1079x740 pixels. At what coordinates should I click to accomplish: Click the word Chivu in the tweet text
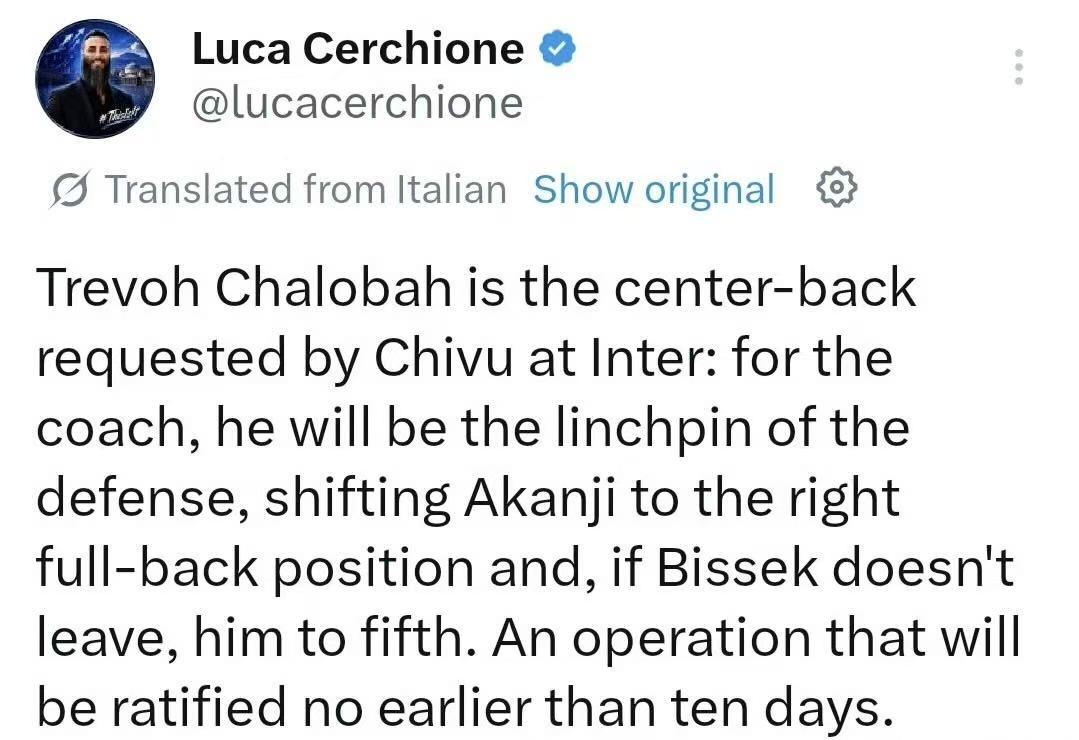pos(443,357)
